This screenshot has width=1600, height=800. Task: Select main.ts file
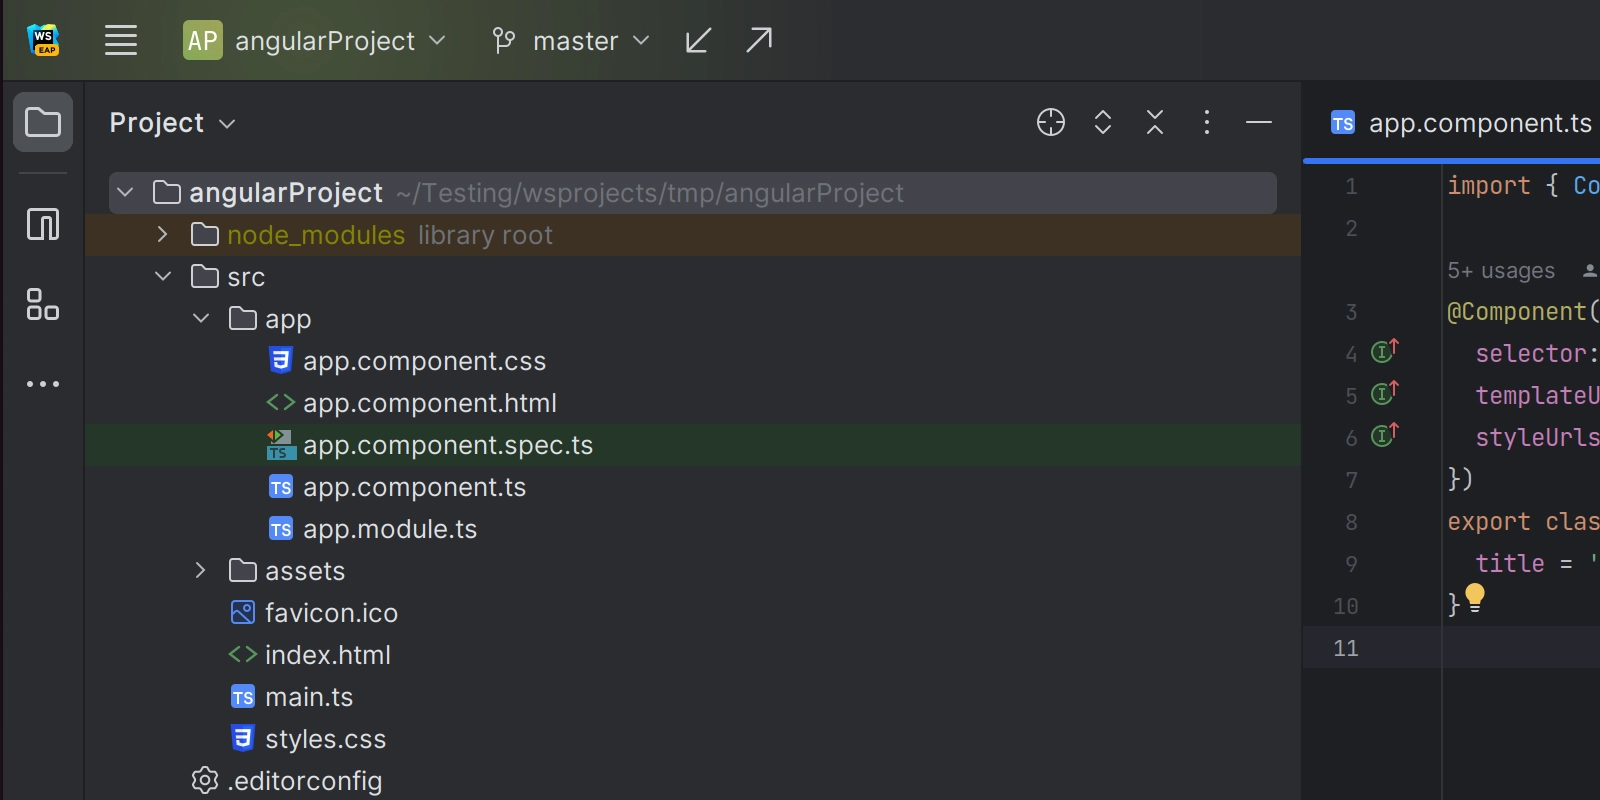click(693, 697)
